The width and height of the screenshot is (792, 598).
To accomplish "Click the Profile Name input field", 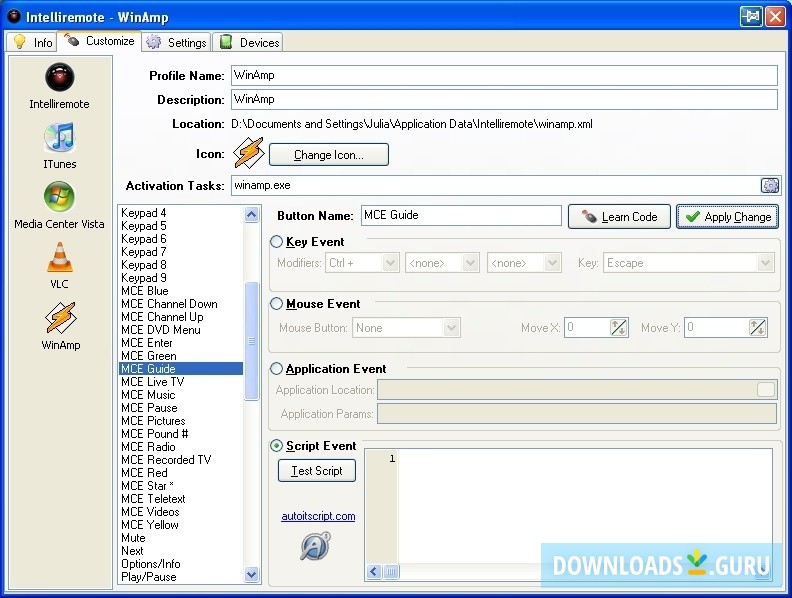I will point(504,75).
